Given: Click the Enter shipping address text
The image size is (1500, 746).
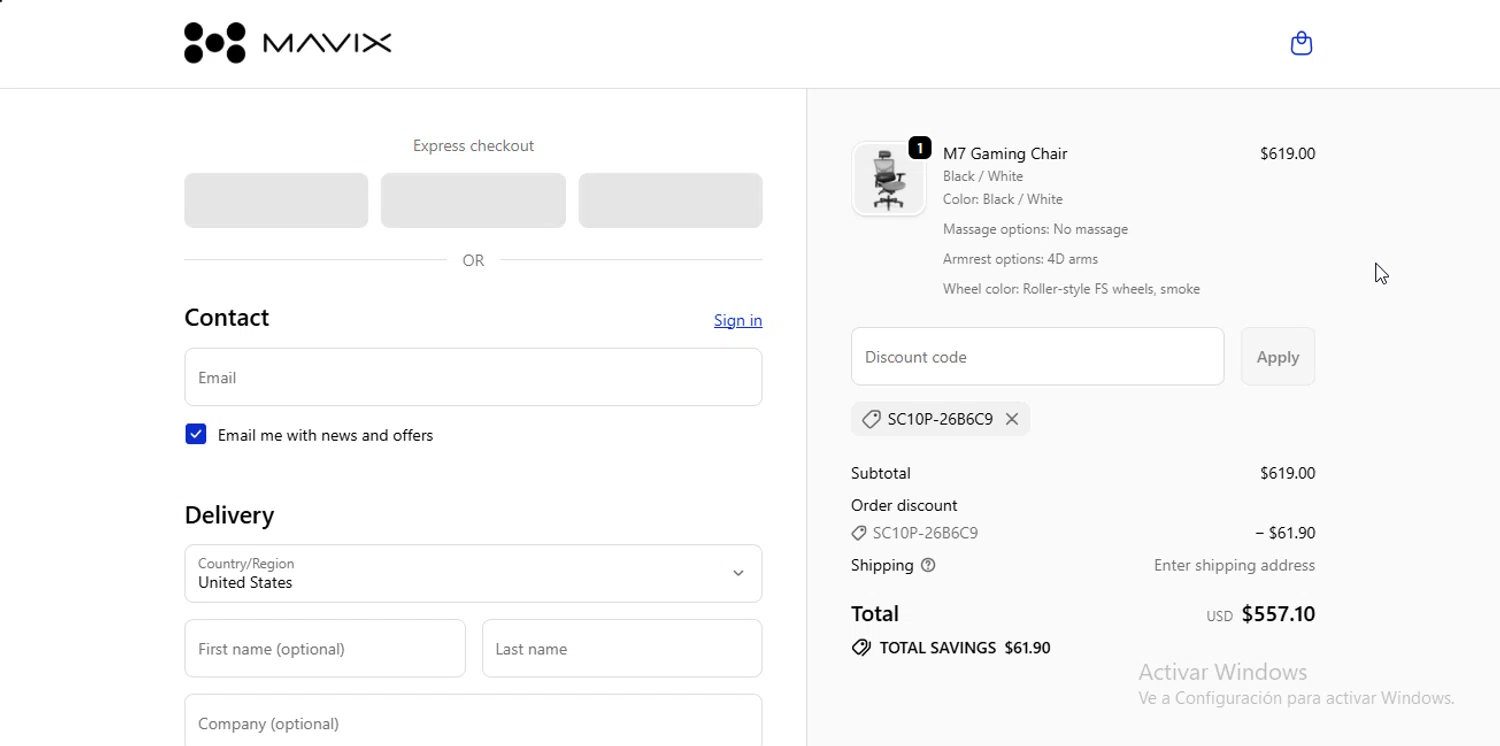Looking at the screenshot, I should (1234, 565).
